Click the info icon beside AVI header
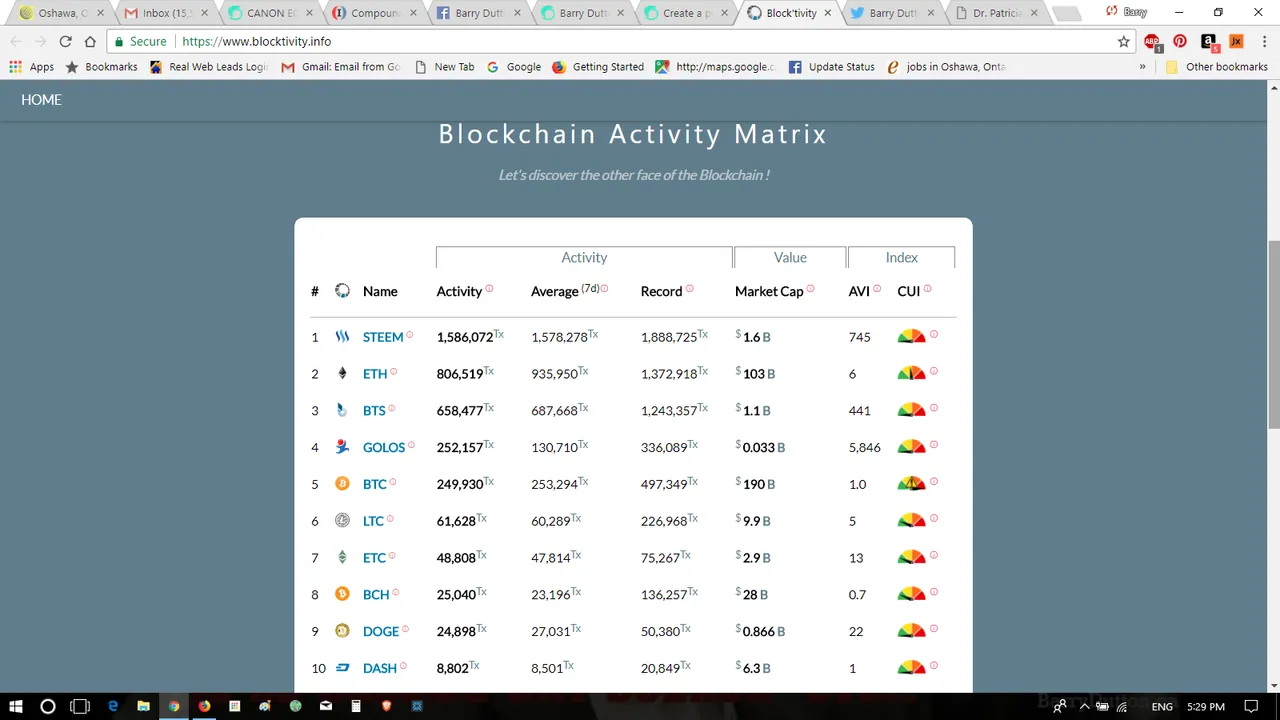The height and width of the screenshot is (720, 1280). (877, 289)
